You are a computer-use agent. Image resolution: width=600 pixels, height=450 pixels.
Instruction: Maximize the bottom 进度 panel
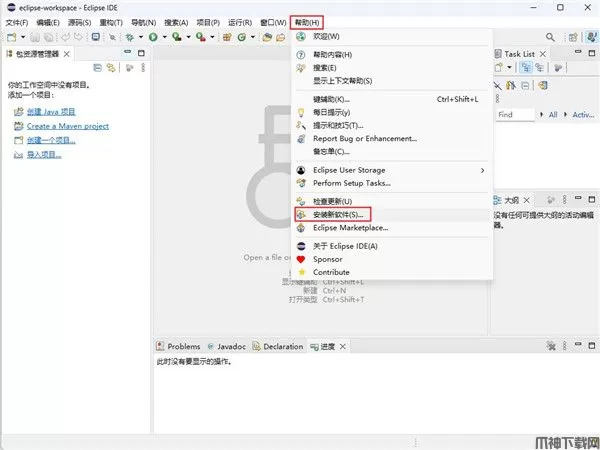[592, 346]
